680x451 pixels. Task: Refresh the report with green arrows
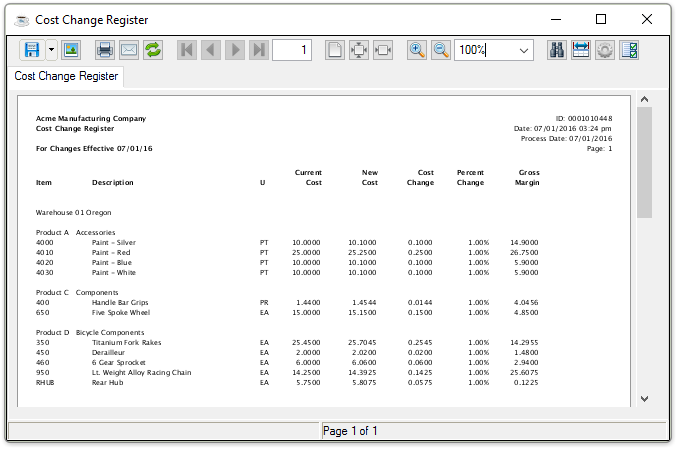153,50
